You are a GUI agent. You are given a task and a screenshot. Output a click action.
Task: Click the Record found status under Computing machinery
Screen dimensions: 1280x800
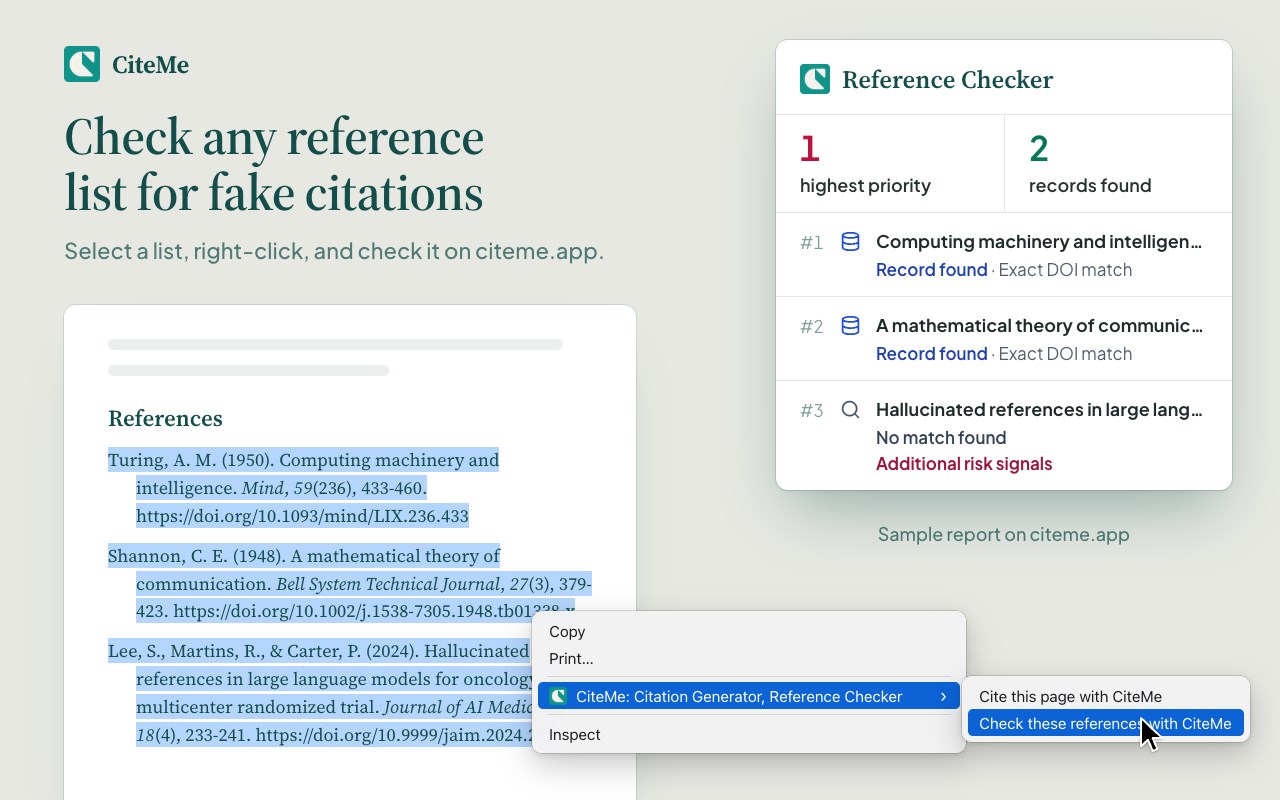pyautogui.click(x=932, y=269)
